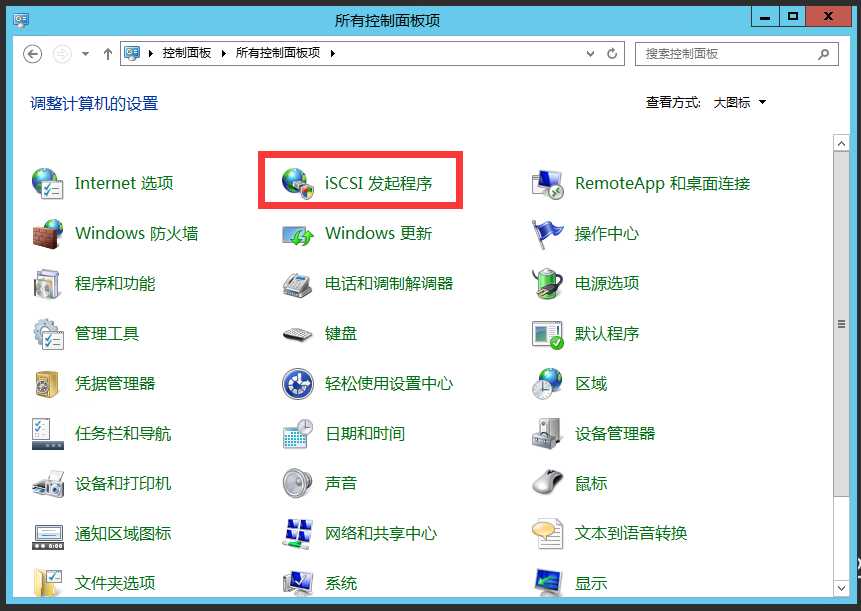The height and width of the screenshot is (611, 861).
Task: Open the RemoteApp 和桌面连接 icon
Action: pyautogui.click(x=547, y=184)
